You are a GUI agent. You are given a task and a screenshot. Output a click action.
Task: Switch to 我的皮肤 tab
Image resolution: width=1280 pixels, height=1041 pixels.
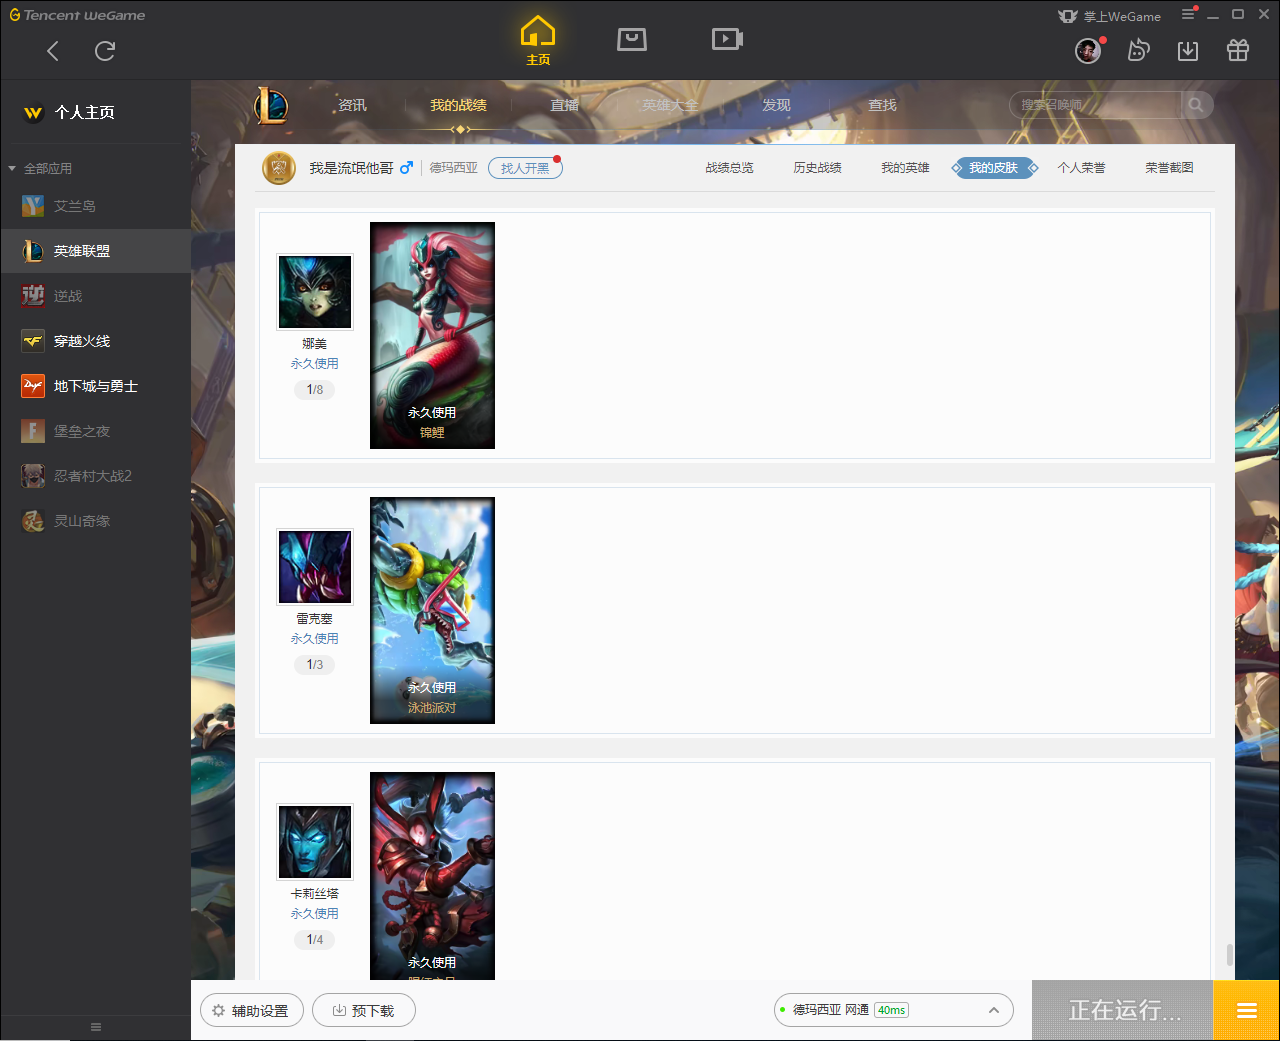click(994, 168)
